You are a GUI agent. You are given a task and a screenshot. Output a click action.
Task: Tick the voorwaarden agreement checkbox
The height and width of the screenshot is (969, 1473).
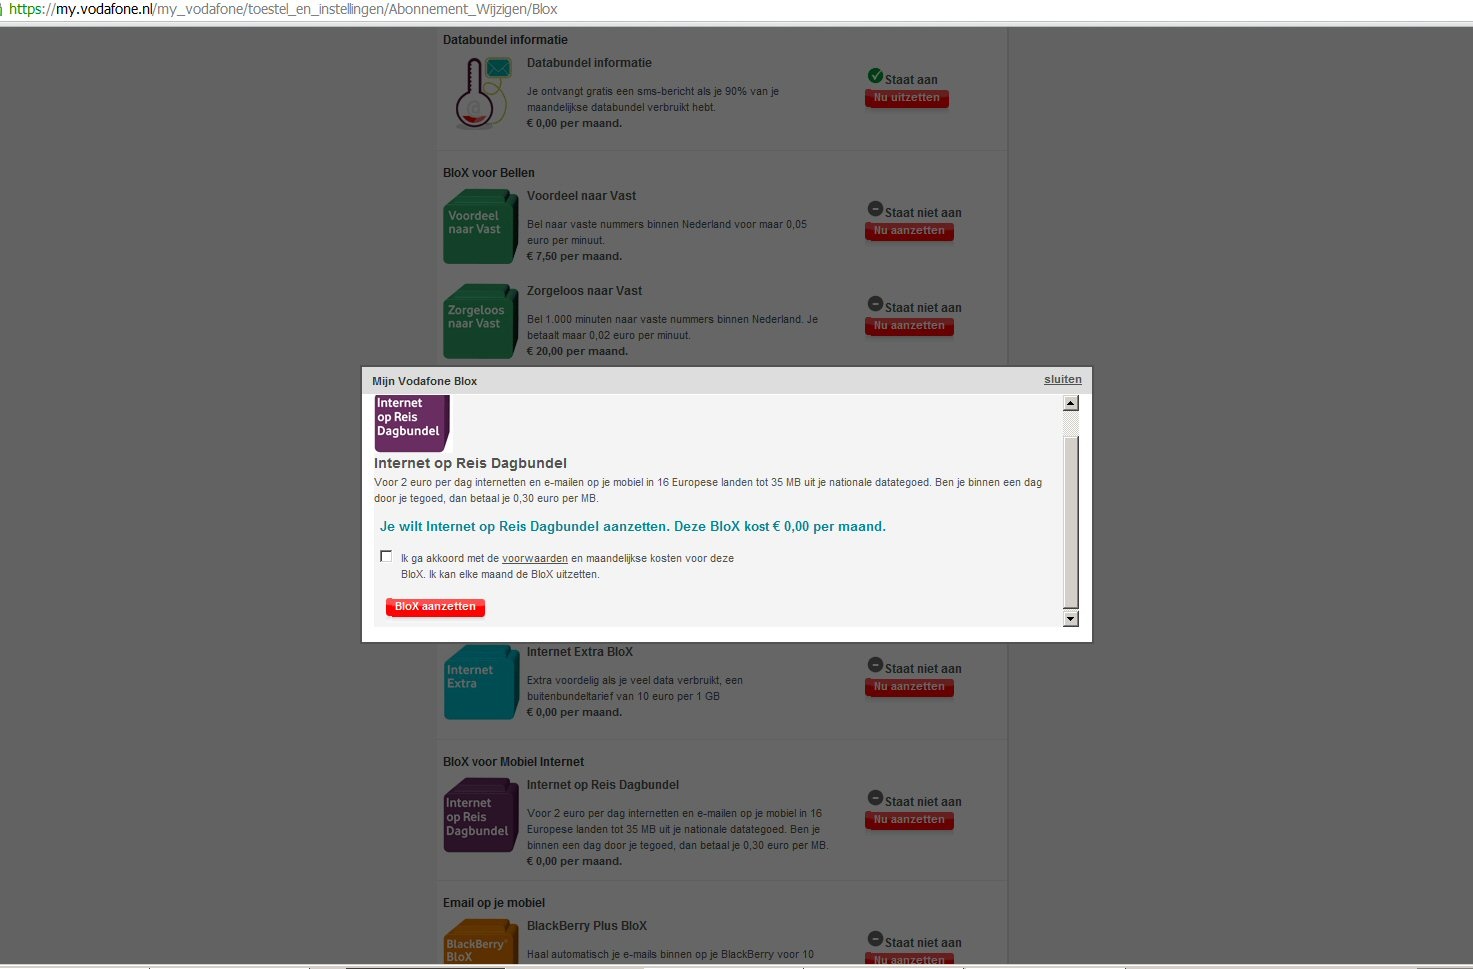[x=386, y=556]
